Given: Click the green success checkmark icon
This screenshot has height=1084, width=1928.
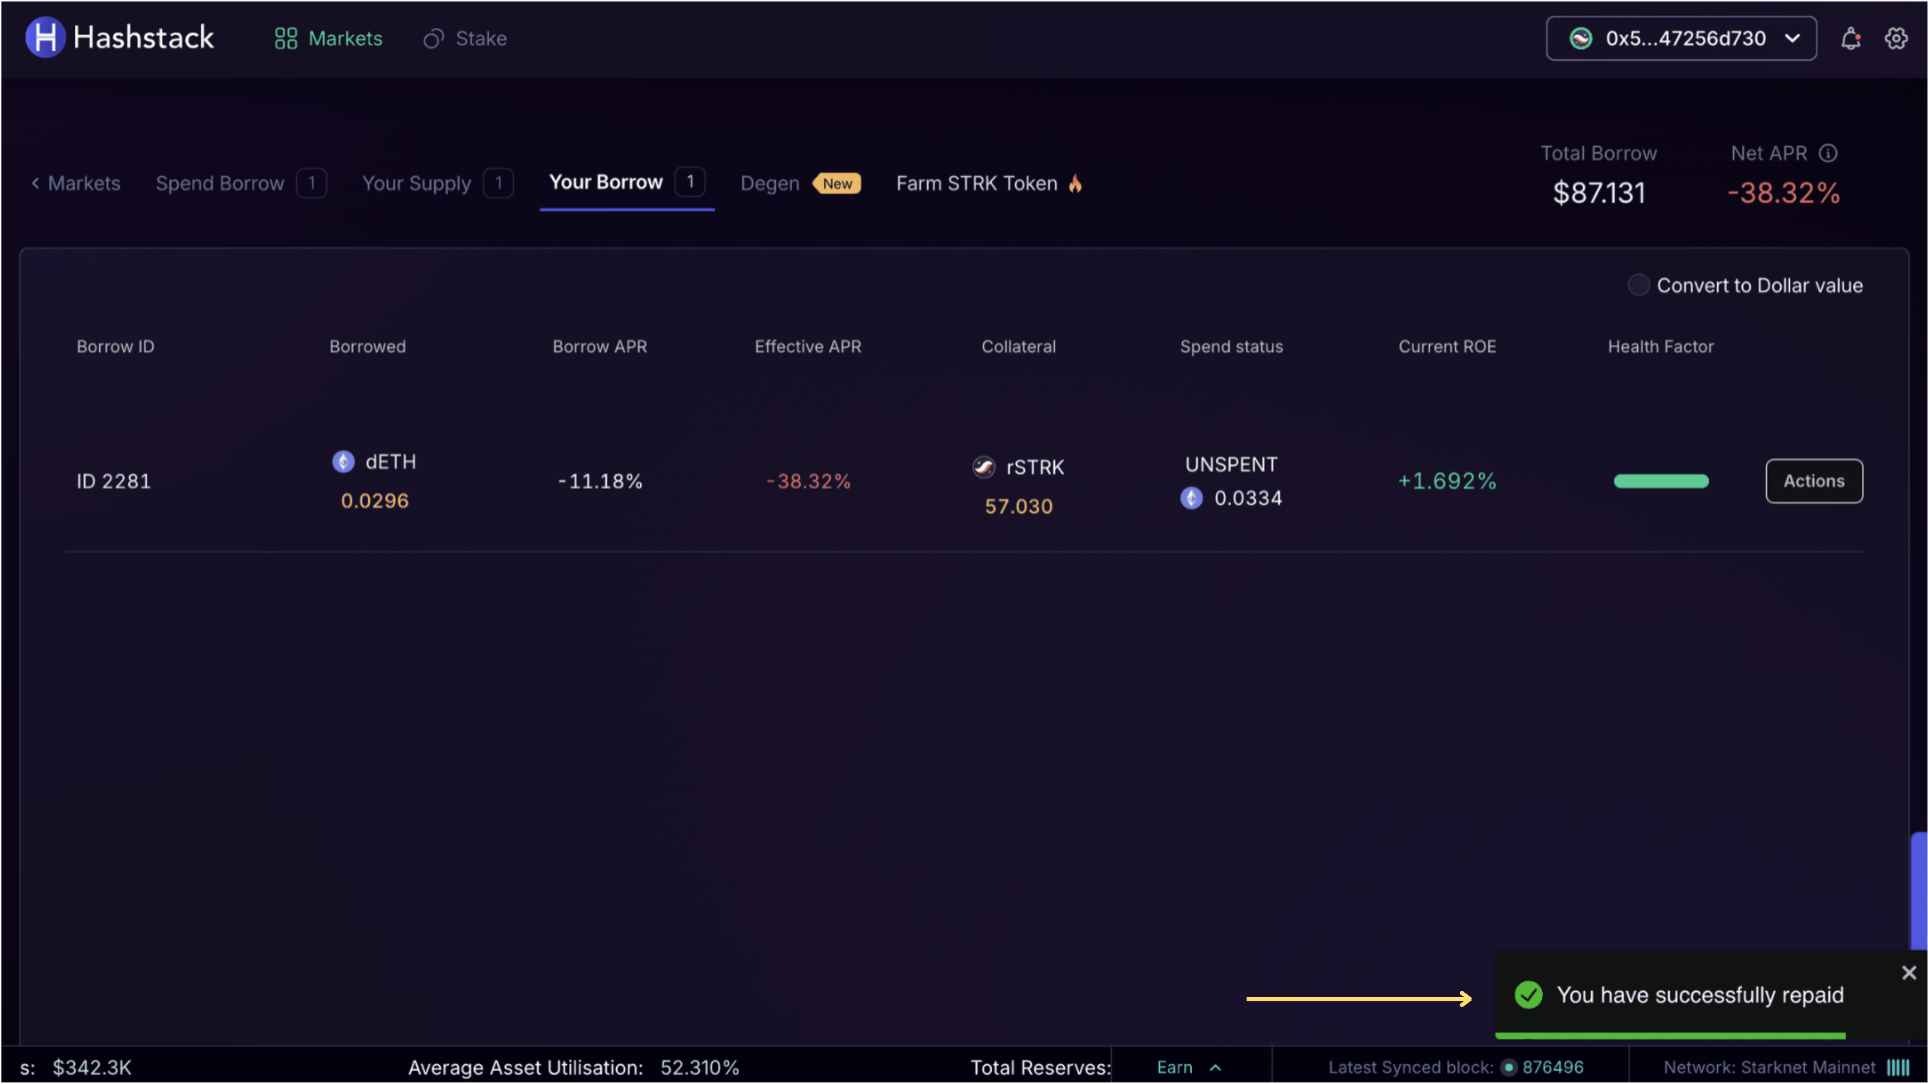Looking at the screenshot, I should pos(1529,995).
